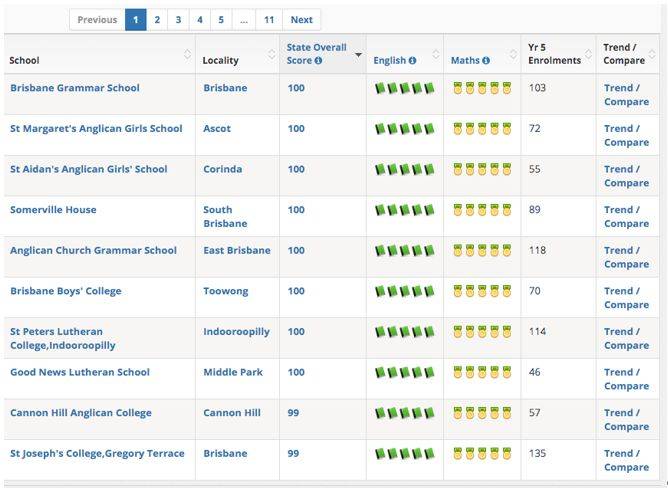Click info icon beside State Overall Score
Screen dimensions: 668x491
318,60
